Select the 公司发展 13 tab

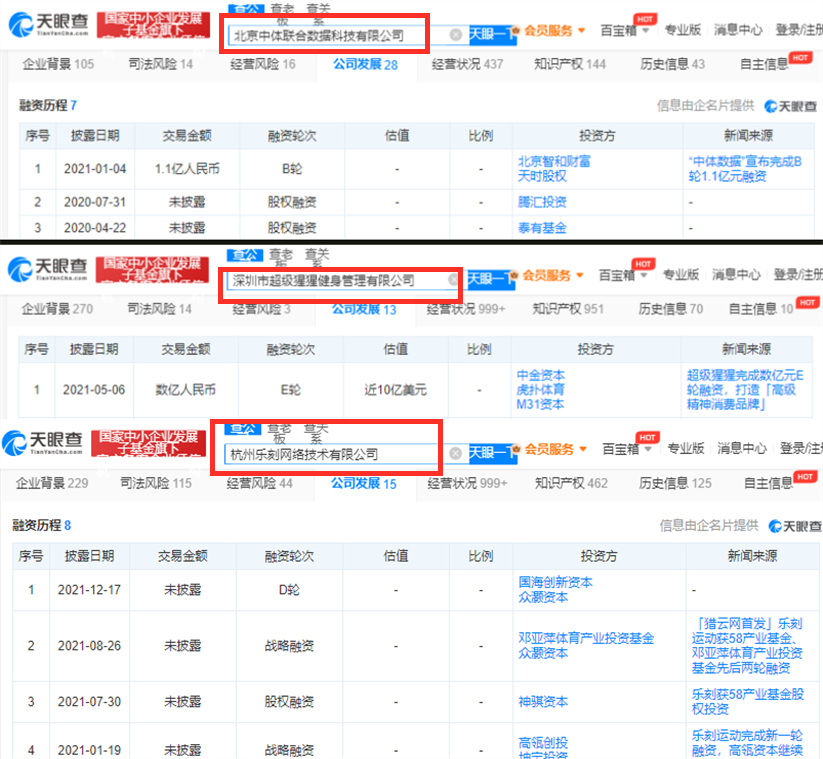(x=364, y=309)
